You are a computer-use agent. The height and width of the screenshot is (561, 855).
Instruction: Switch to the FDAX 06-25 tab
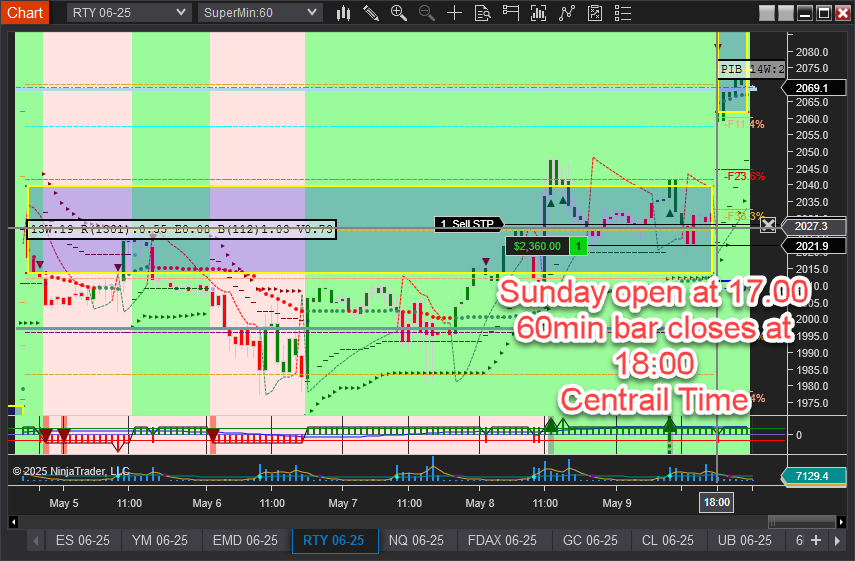[502, 540]
